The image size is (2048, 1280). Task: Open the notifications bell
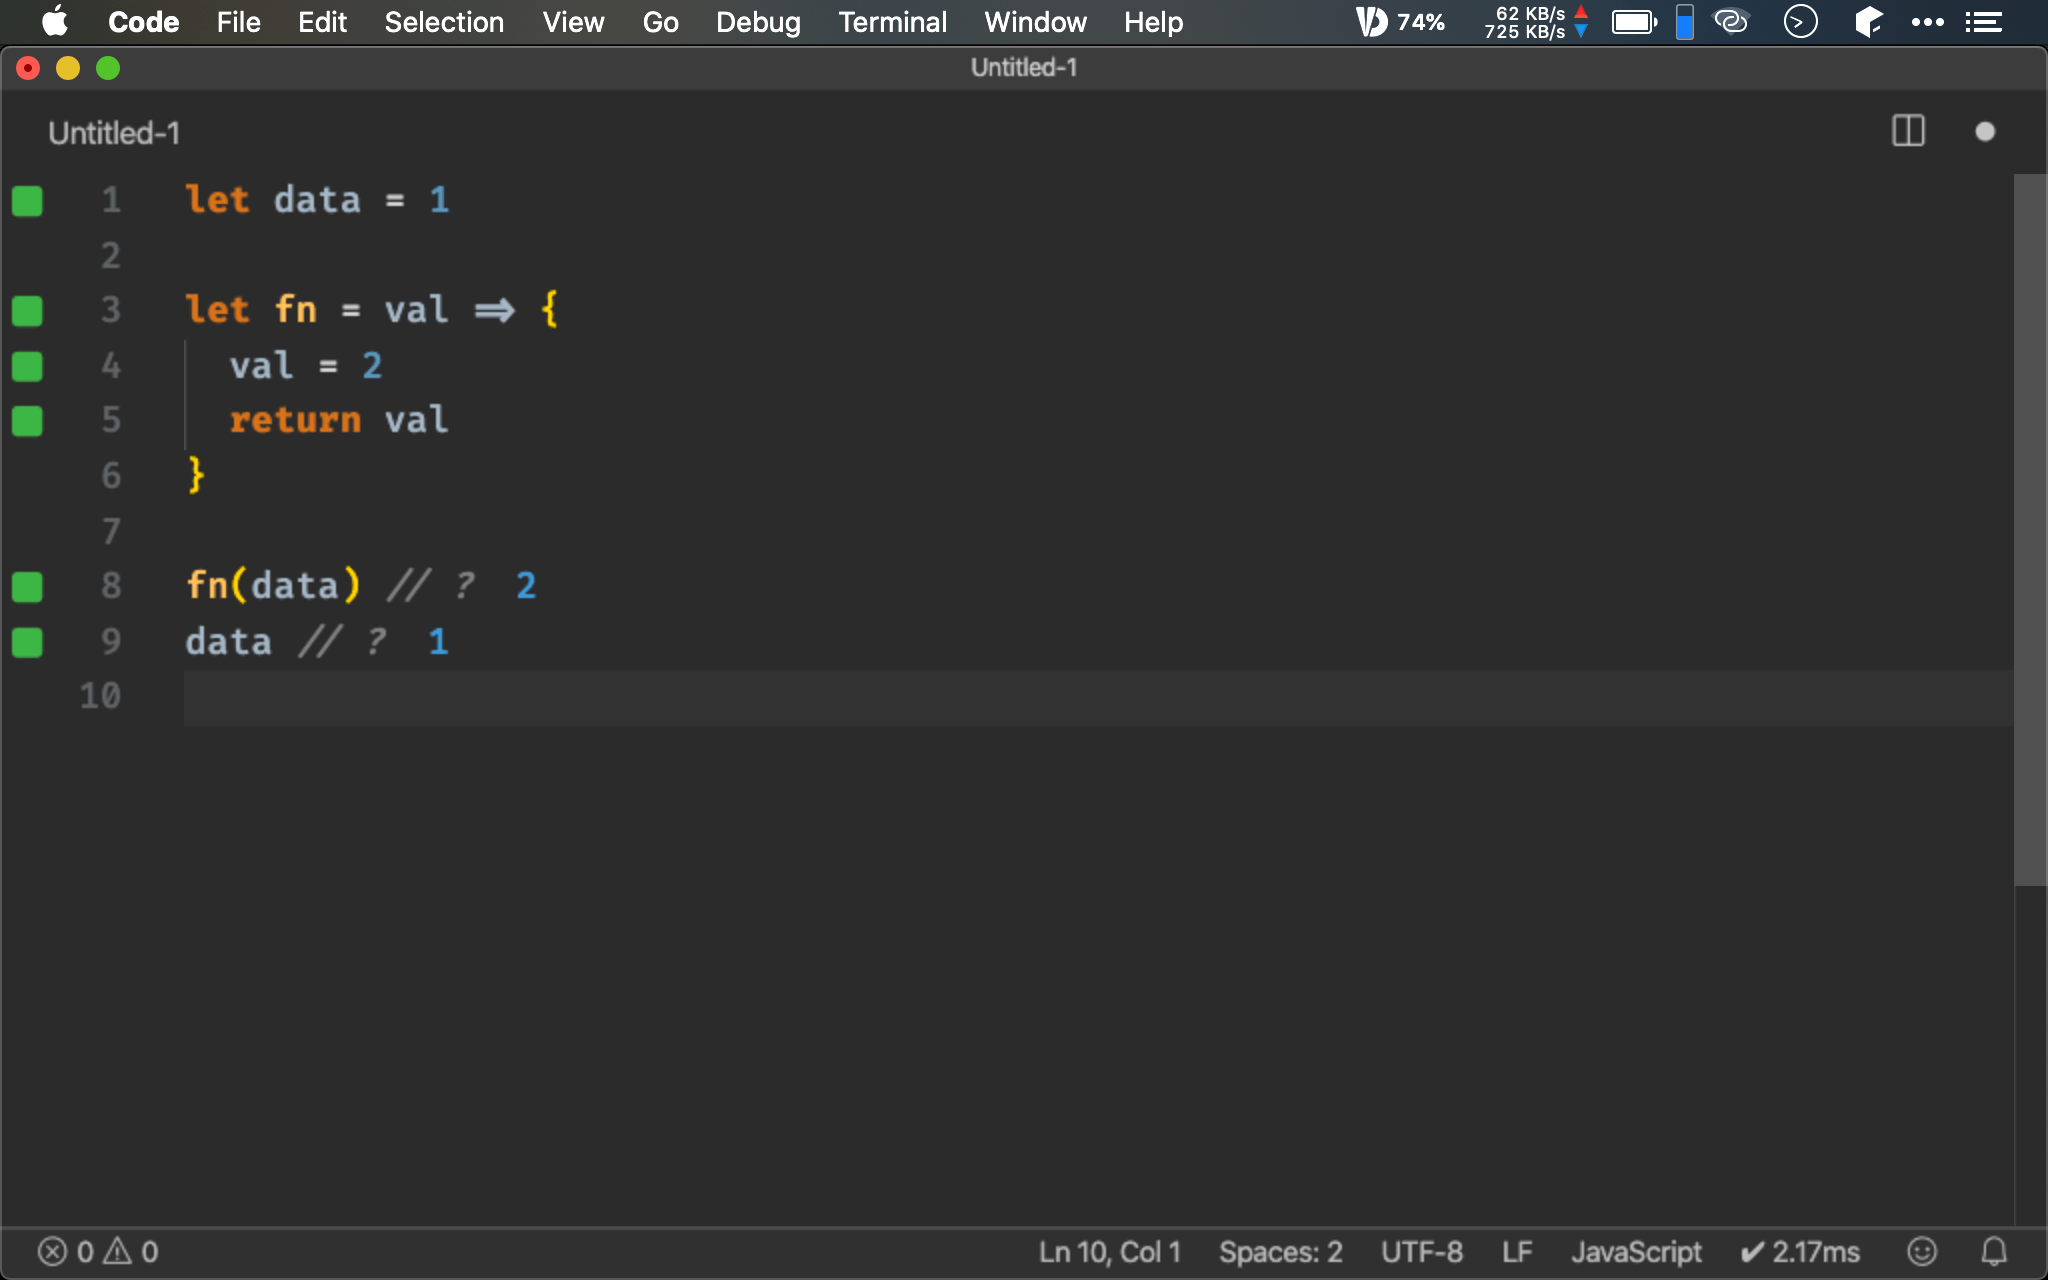pyautogui.click(x=1994, y=1251)
